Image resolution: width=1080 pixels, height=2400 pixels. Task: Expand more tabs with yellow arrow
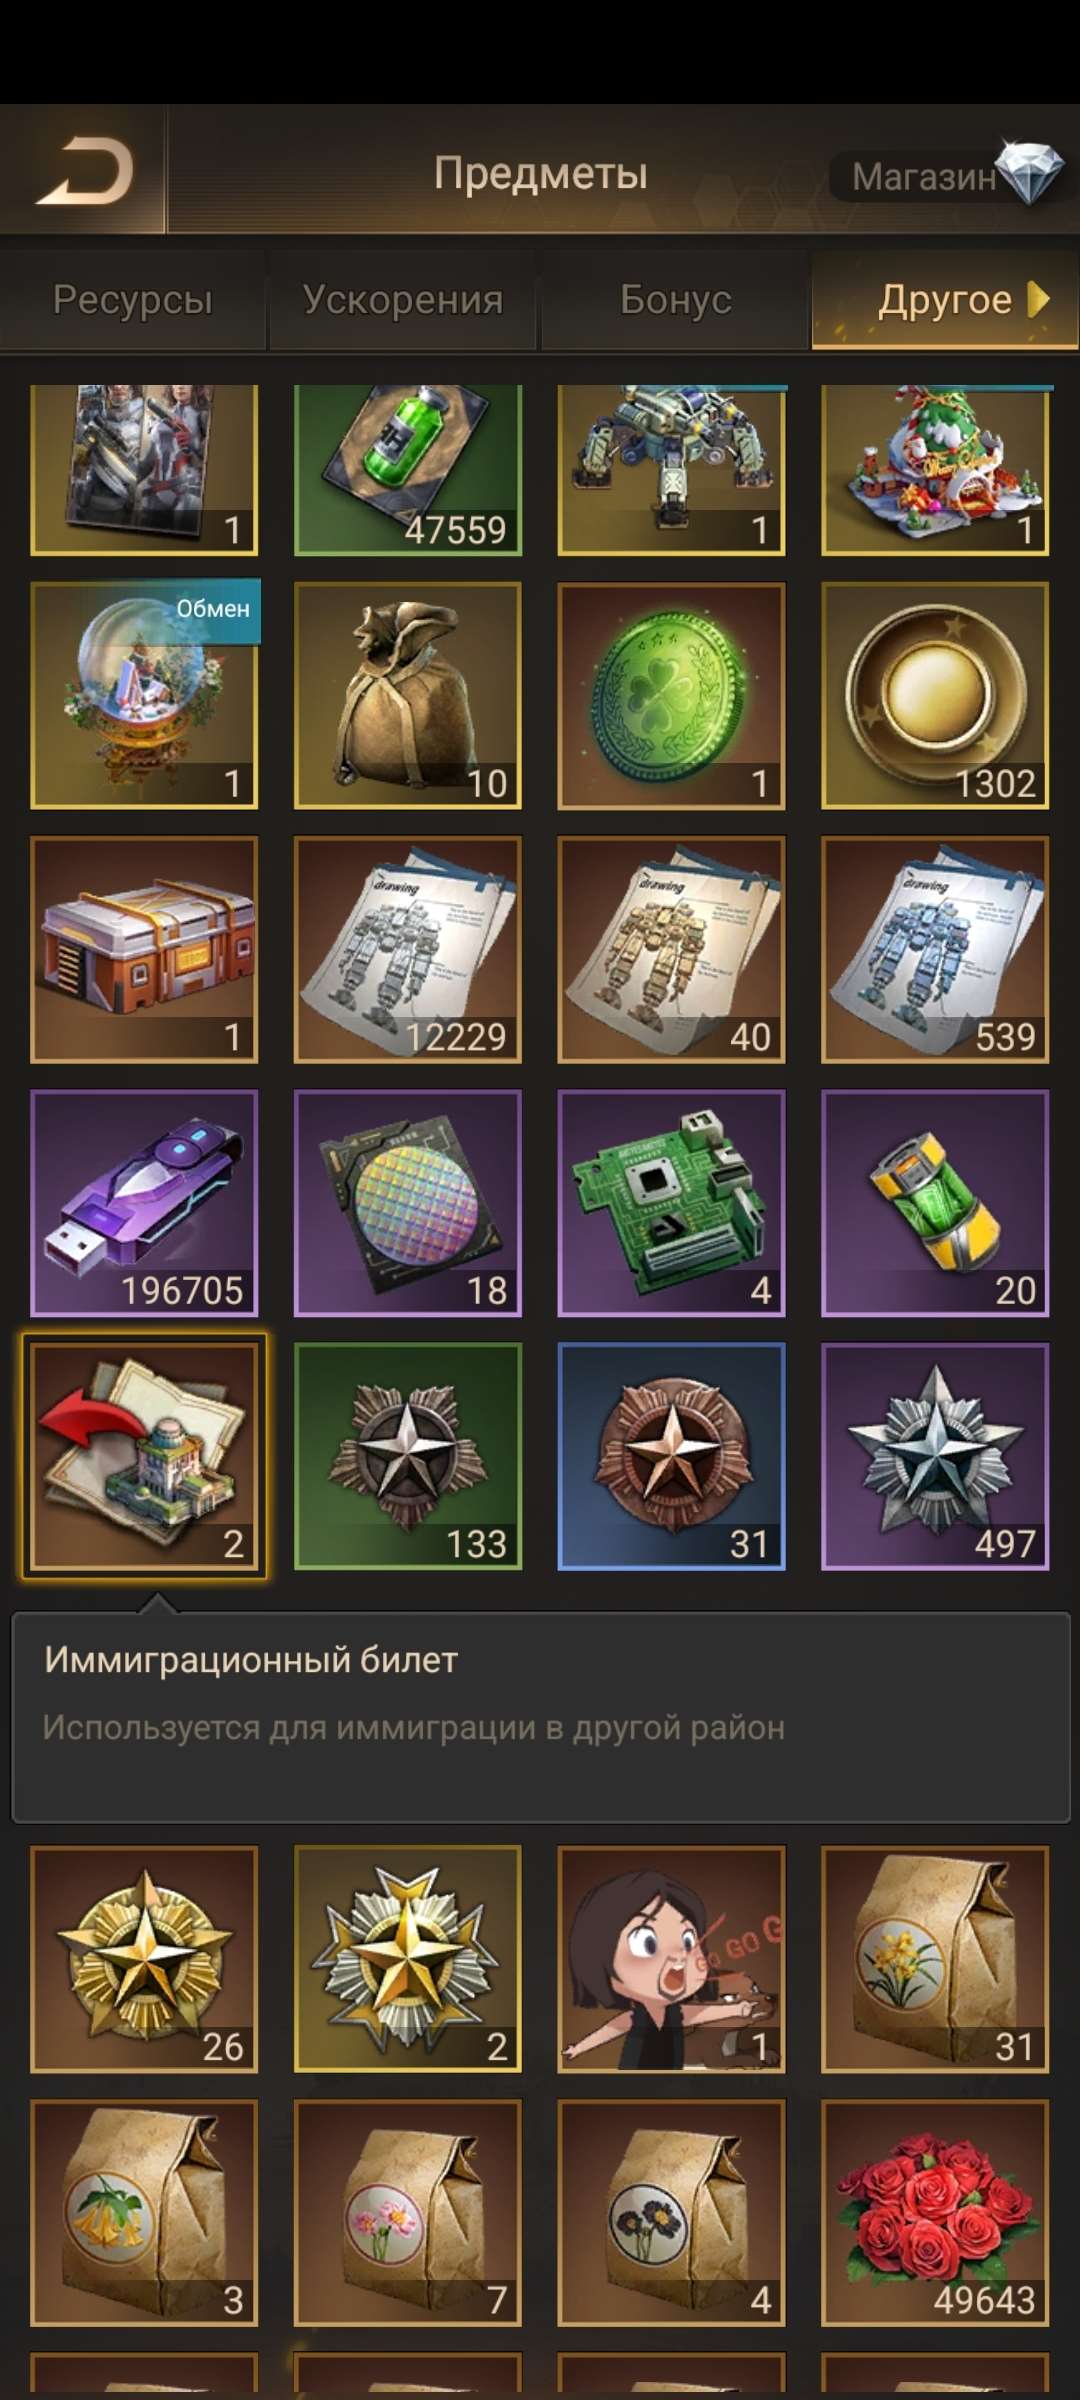tap(1039, 299)
